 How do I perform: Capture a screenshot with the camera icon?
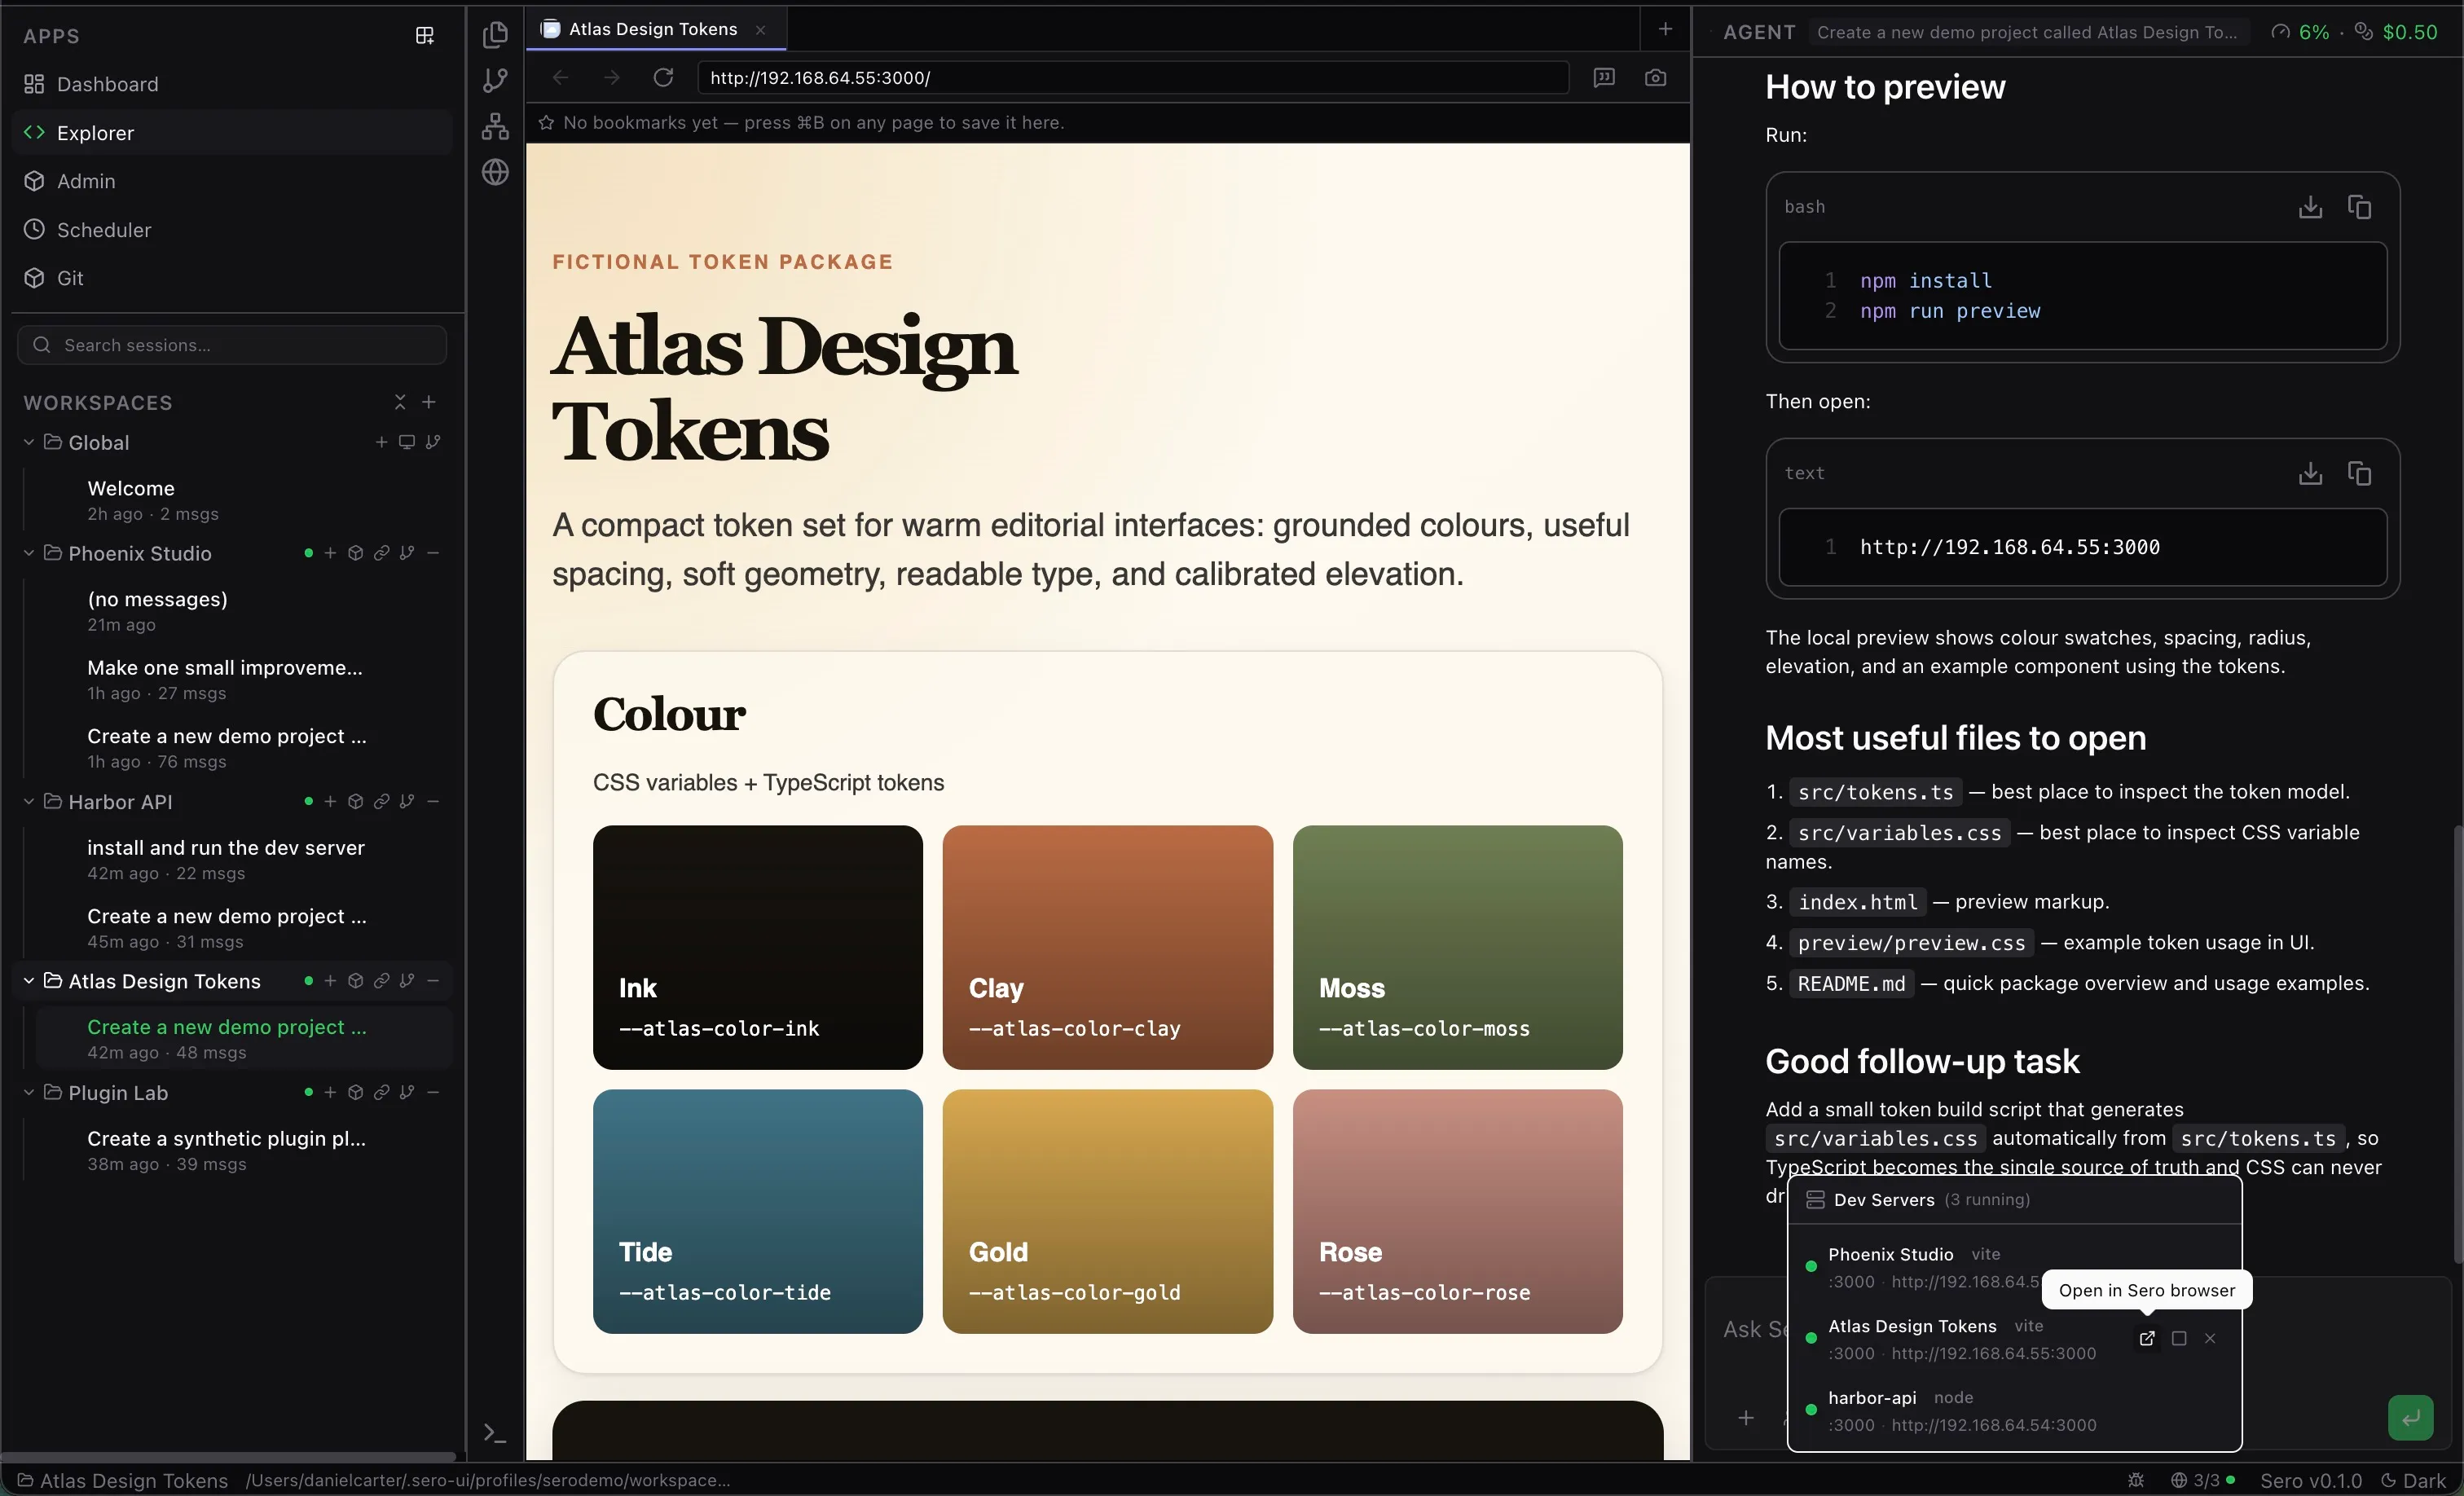tap(1655, 77)
